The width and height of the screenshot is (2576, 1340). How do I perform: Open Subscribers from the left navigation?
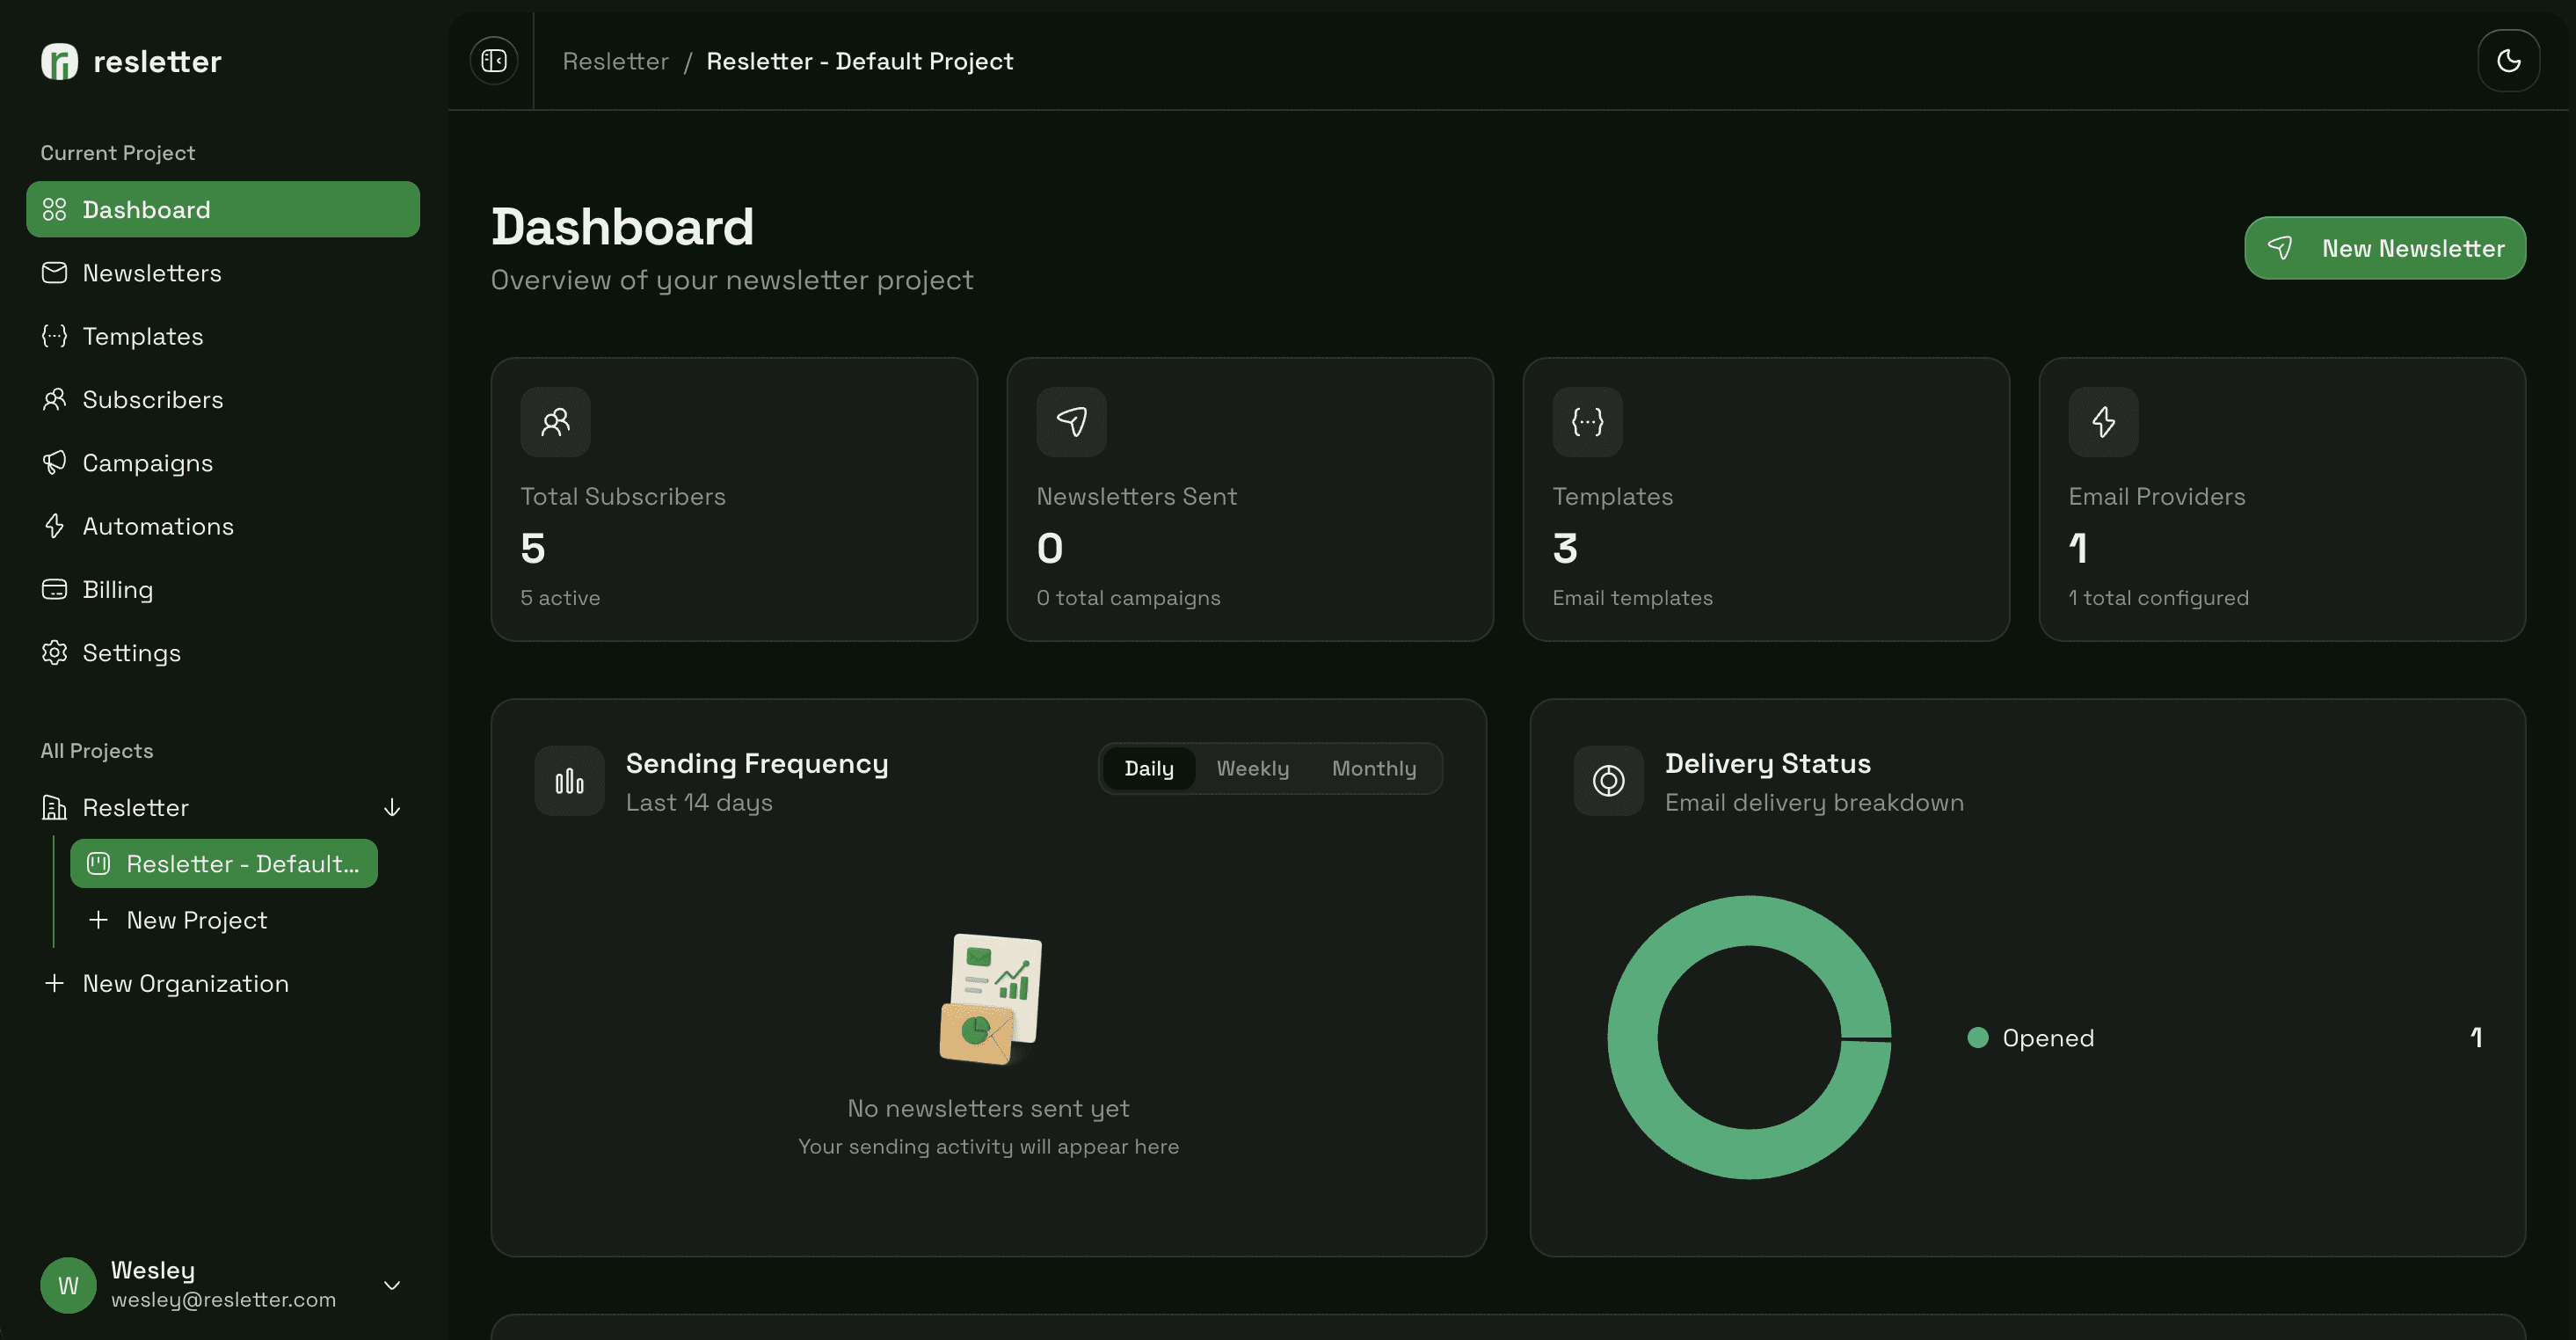pyautogui.click(x=153, y=399)
